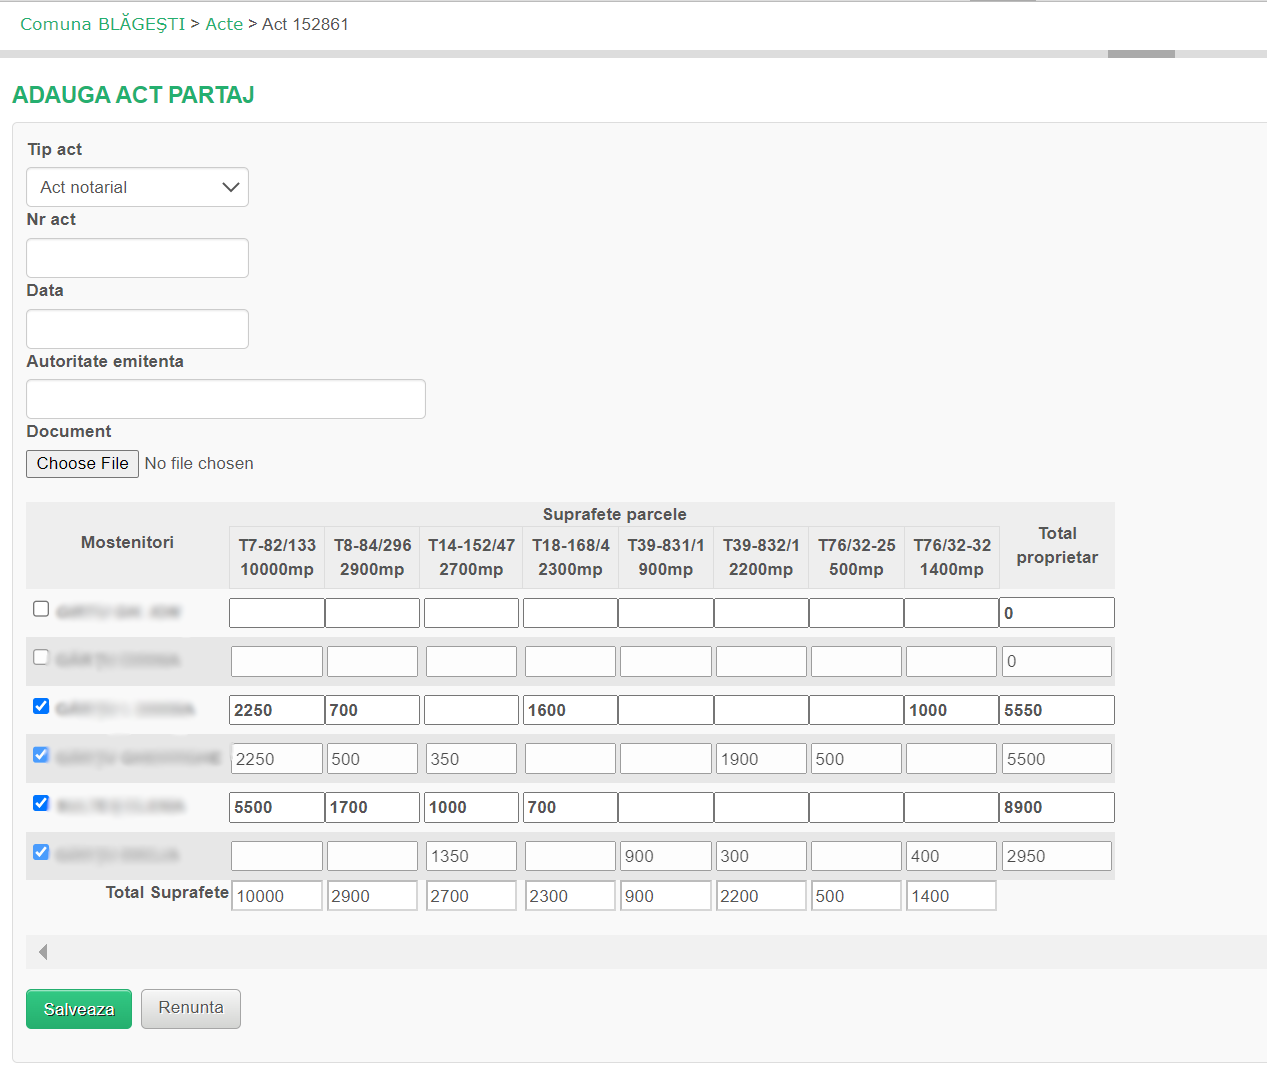Uncheck the heir row totaling 2950

(x=41, y=852)
